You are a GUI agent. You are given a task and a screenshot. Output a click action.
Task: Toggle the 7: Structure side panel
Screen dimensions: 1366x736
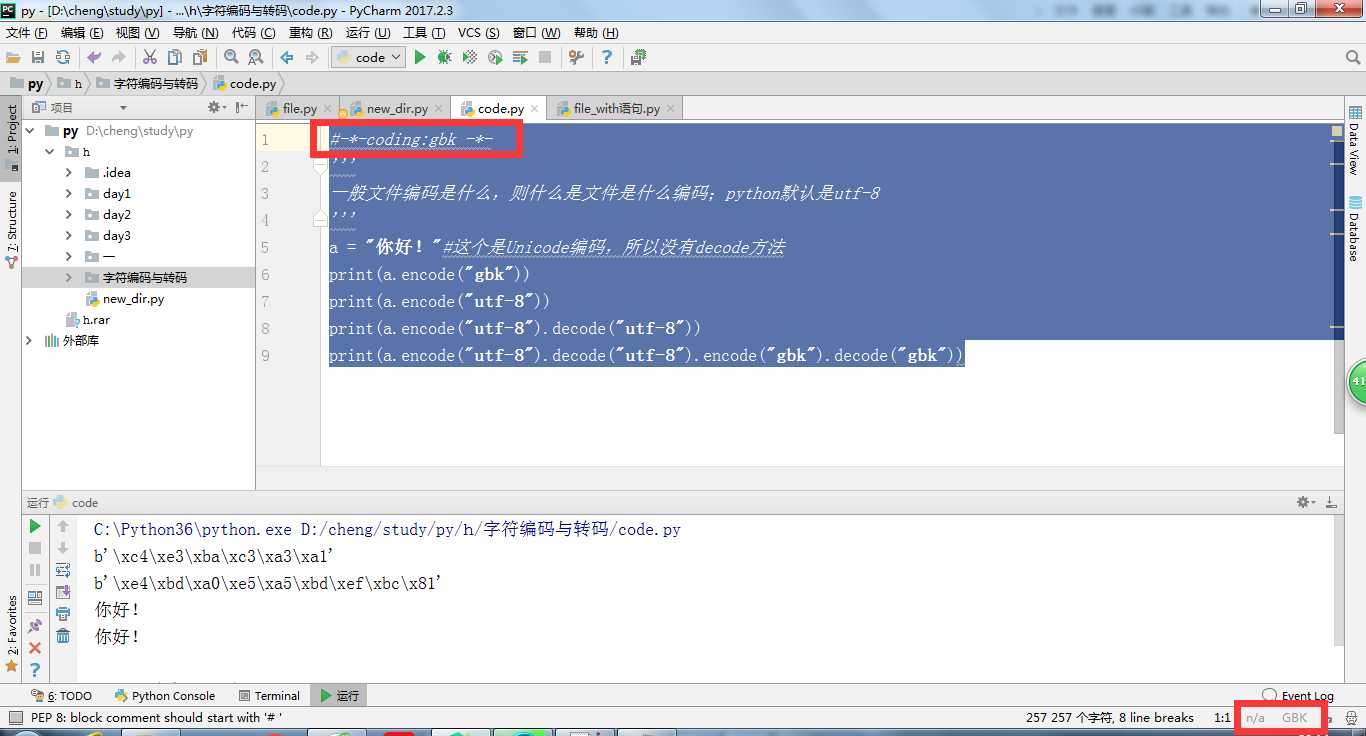[x=11, y=228]
